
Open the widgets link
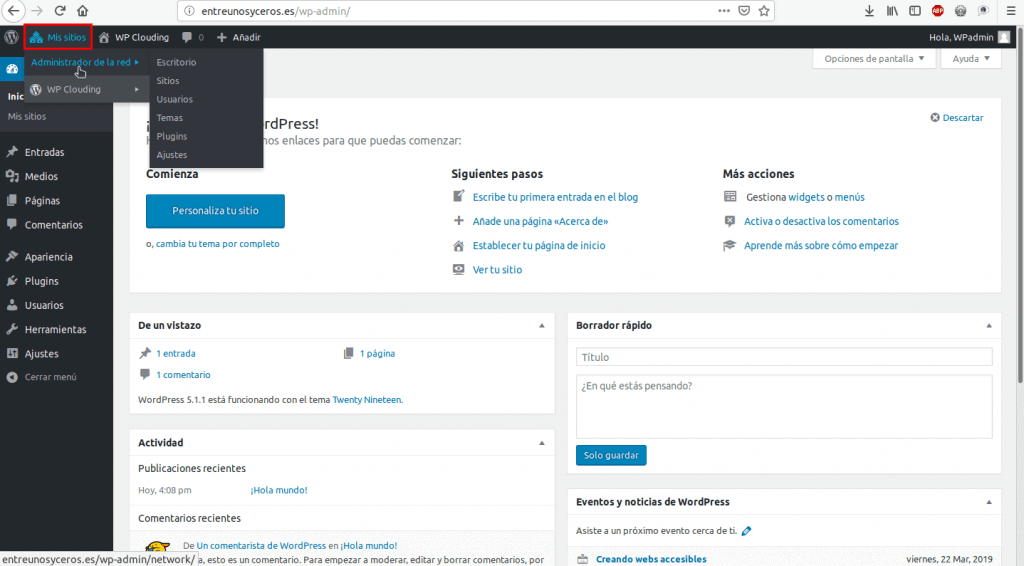pyautogui.click(x=806, y=197)
